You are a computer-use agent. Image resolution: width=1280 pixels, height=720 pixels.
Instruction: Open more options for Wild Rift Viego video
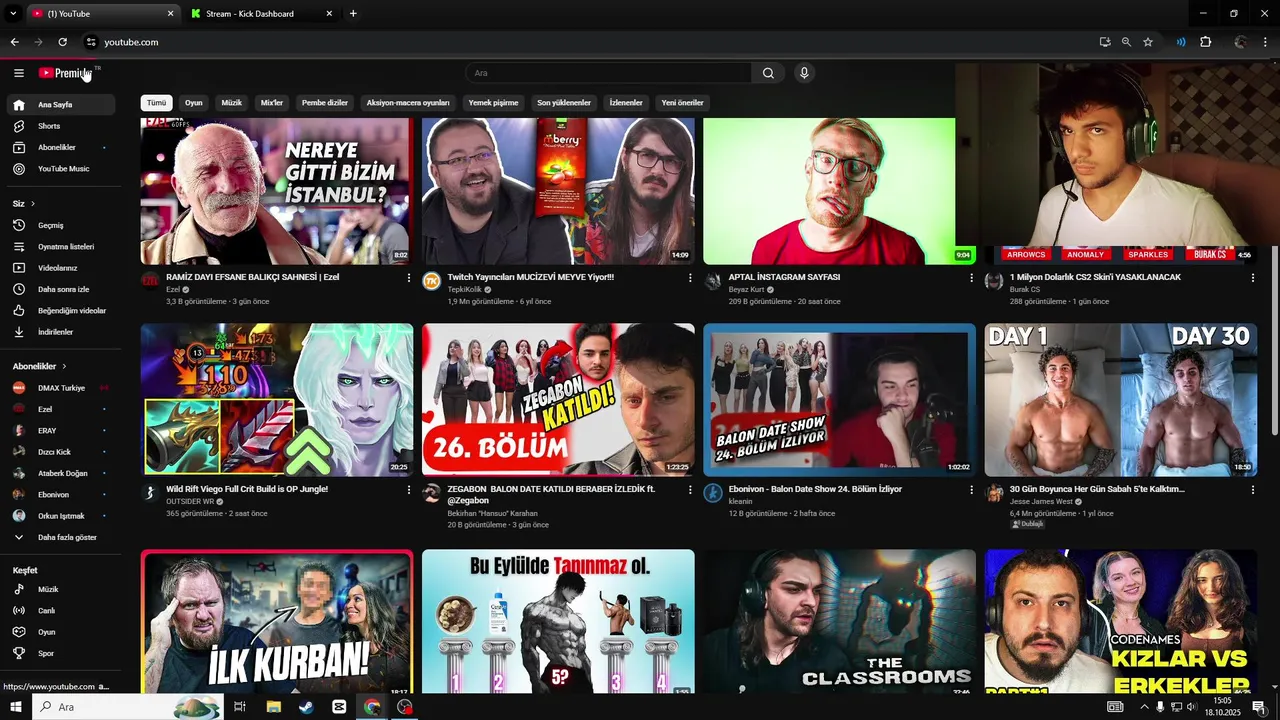408,490
